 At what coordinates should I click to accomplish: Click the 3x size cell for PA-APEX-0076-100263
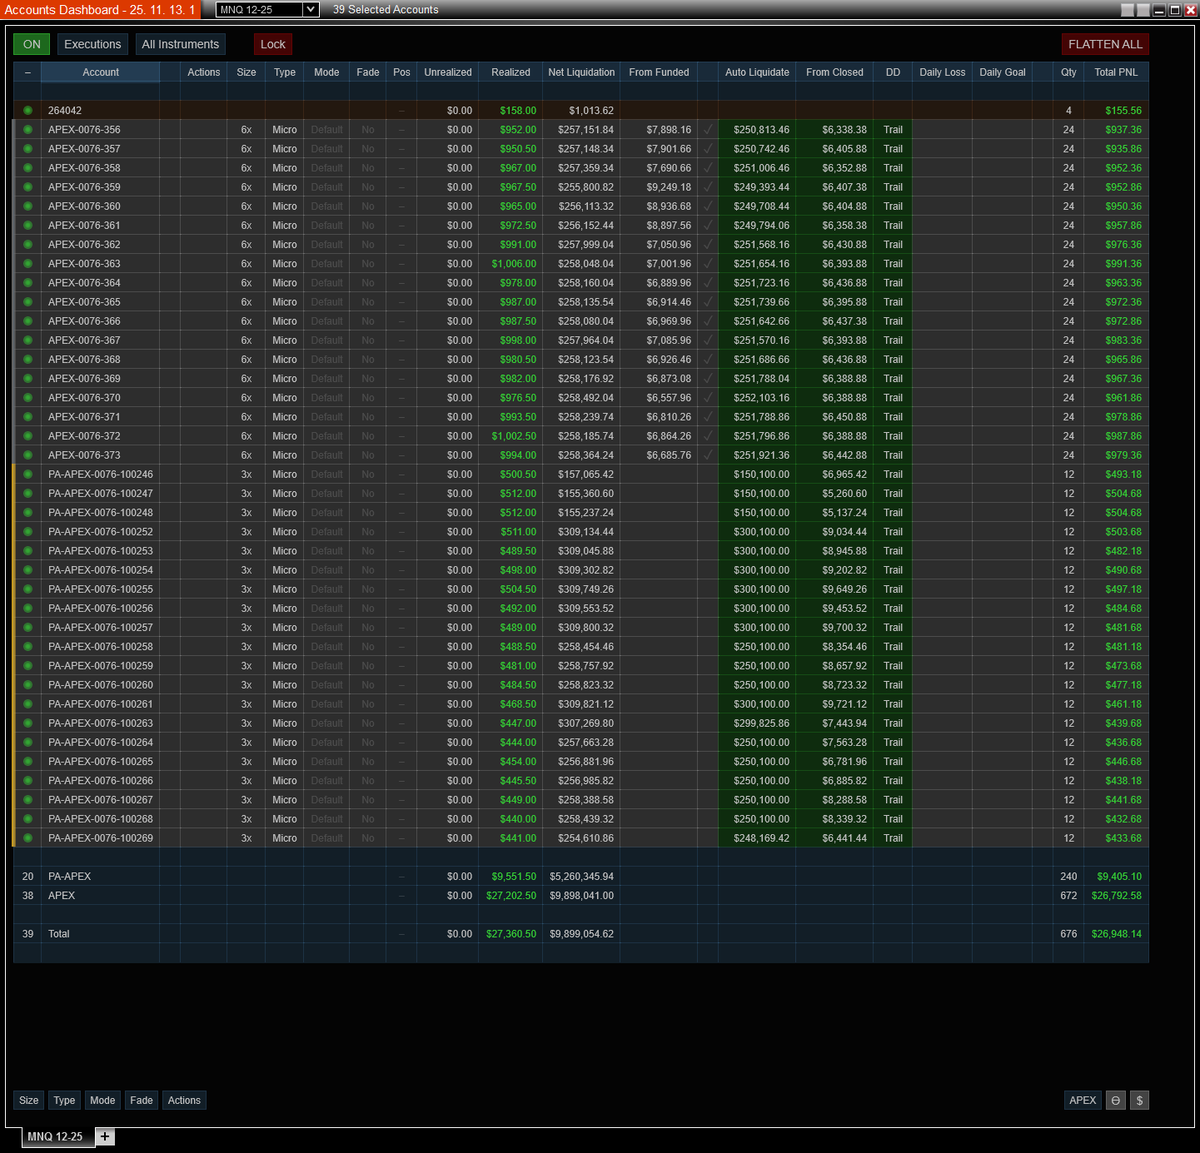point(246,723)
